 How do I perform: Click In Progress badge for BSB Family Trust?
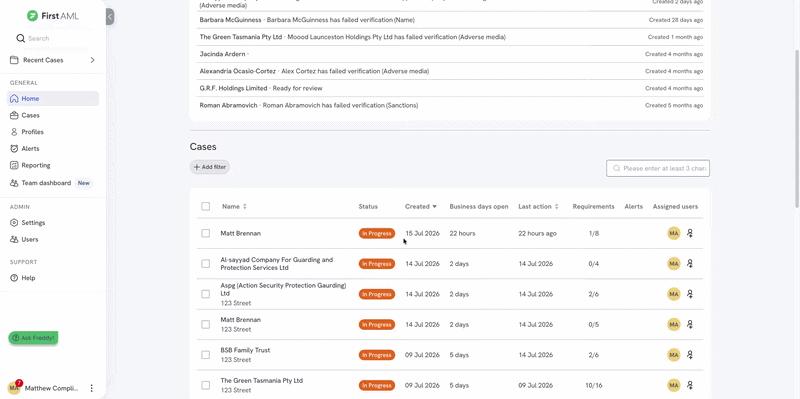(377, 355)
